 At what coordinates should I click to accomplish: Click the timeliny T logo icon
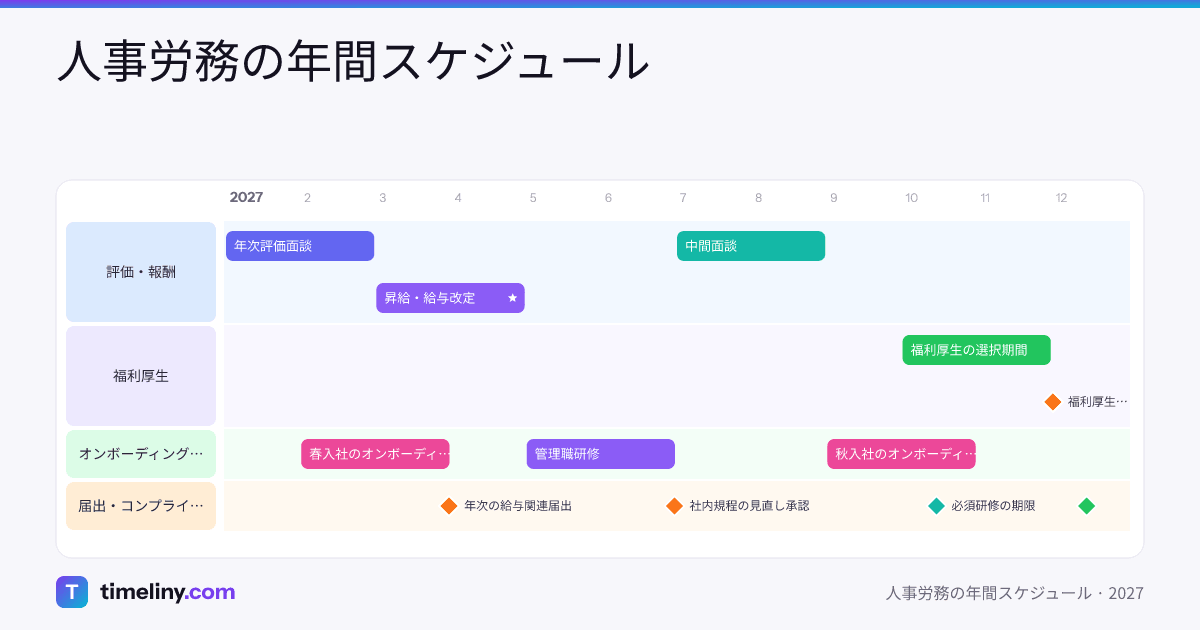[72, 592]
